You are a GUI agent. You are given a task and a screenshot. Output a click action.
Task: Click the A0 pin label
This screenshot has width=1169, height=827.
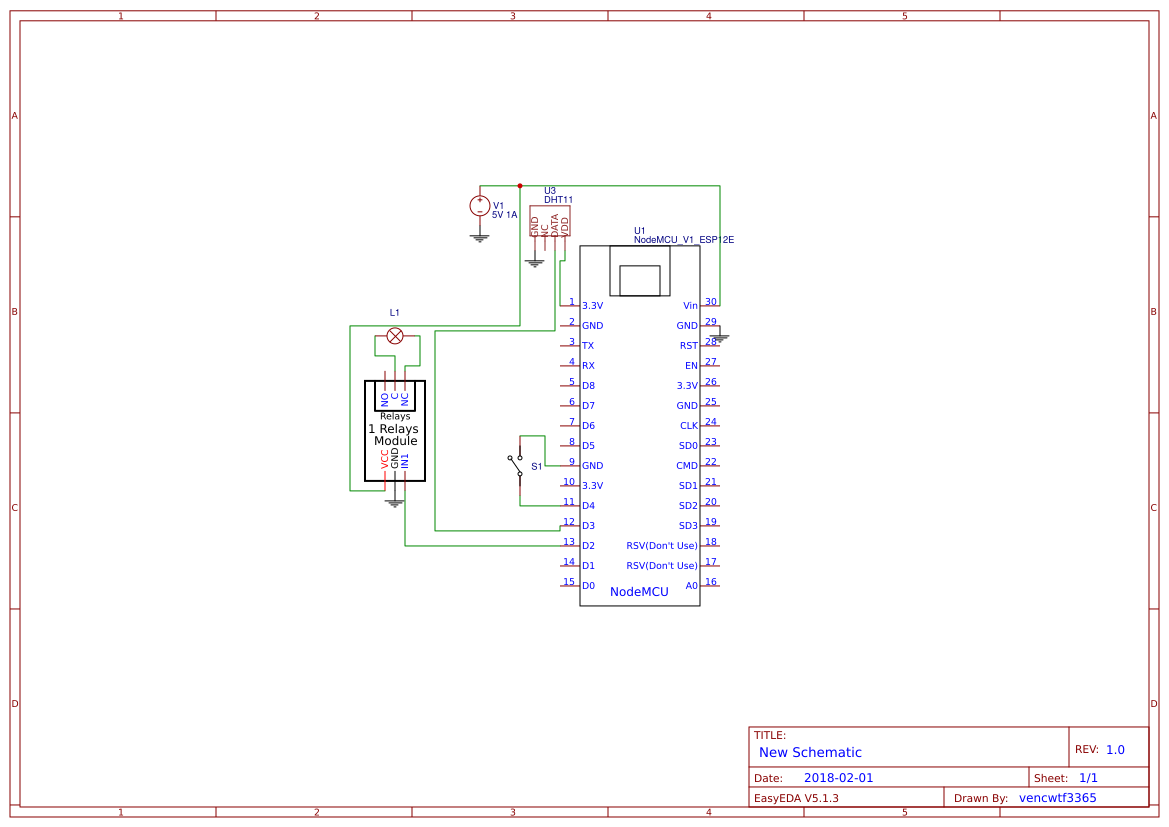click(692, 586)
